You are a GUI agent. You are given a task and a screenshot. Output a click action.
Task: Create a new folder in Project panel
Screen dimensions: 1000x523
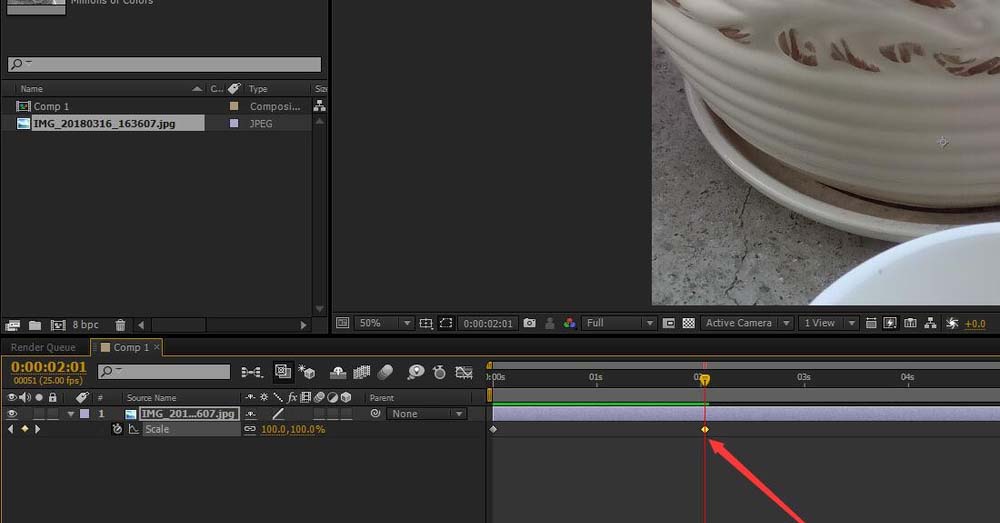click(x=35, y=325)
